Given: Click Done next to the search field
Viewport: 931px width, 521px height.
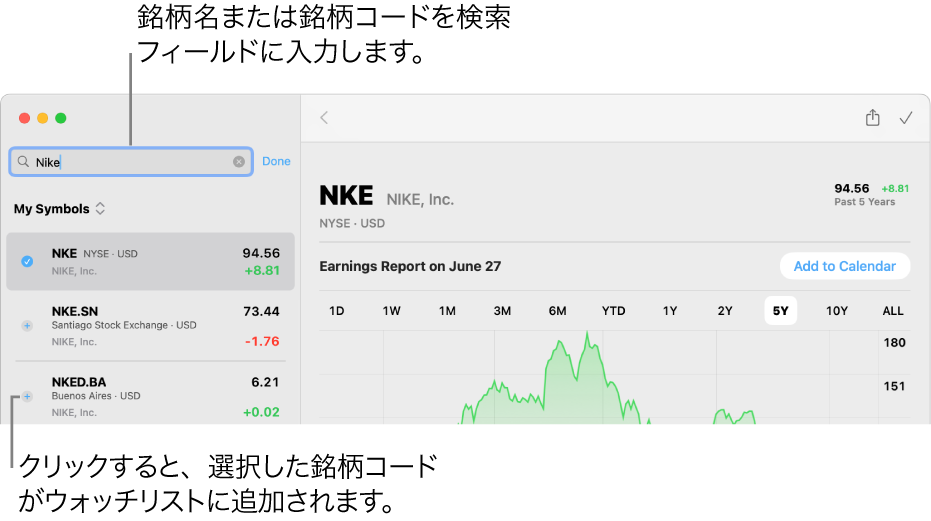Looking at the screenshot, I should coord(276,161).
